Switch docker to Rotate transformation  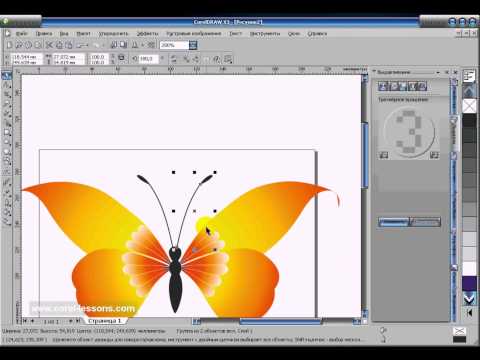(x=393, y=86)
